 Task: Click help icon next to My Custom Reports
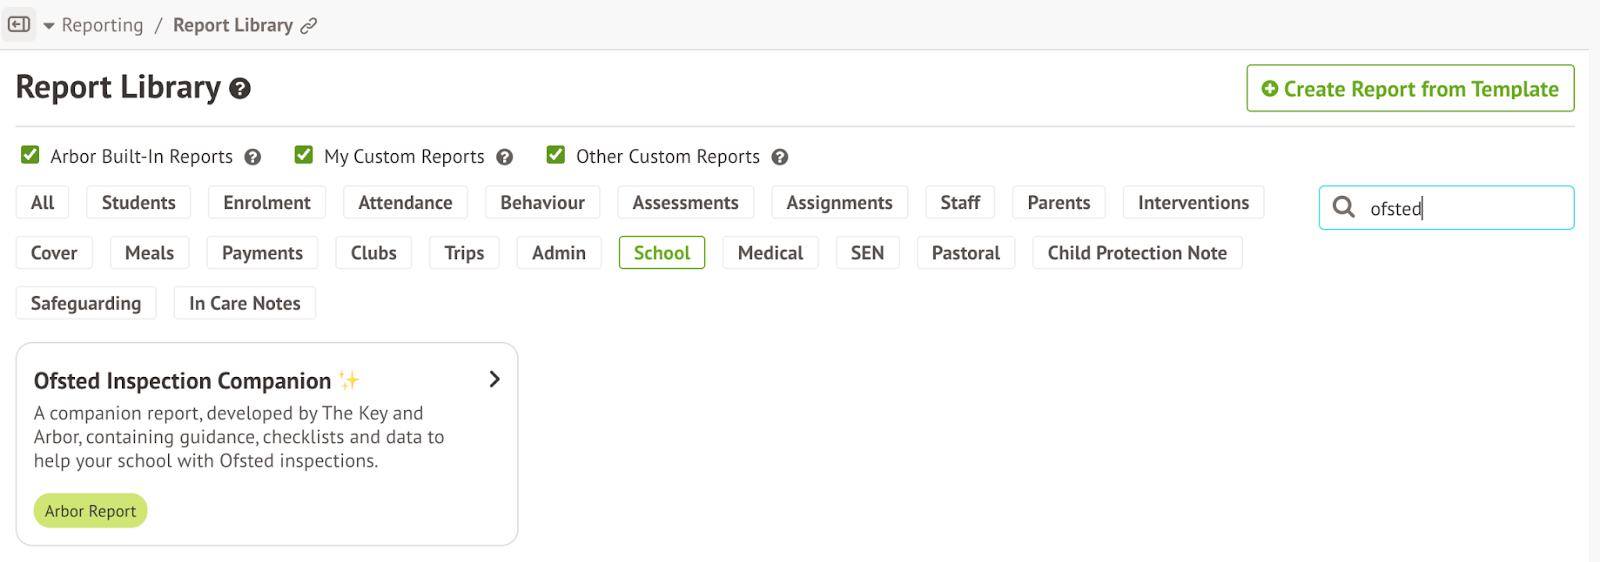[505, 157]
